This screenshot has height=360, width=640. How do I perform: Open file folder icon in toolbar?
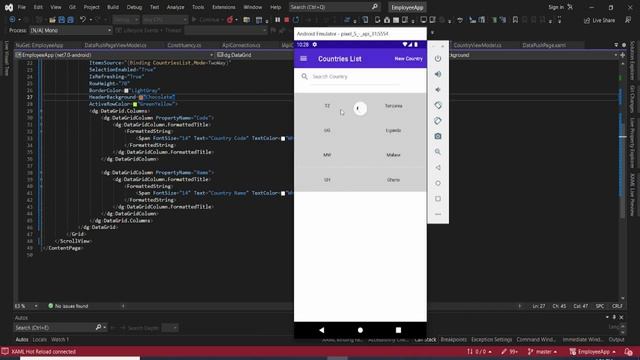pyautogui.click(x=52, y=20)
